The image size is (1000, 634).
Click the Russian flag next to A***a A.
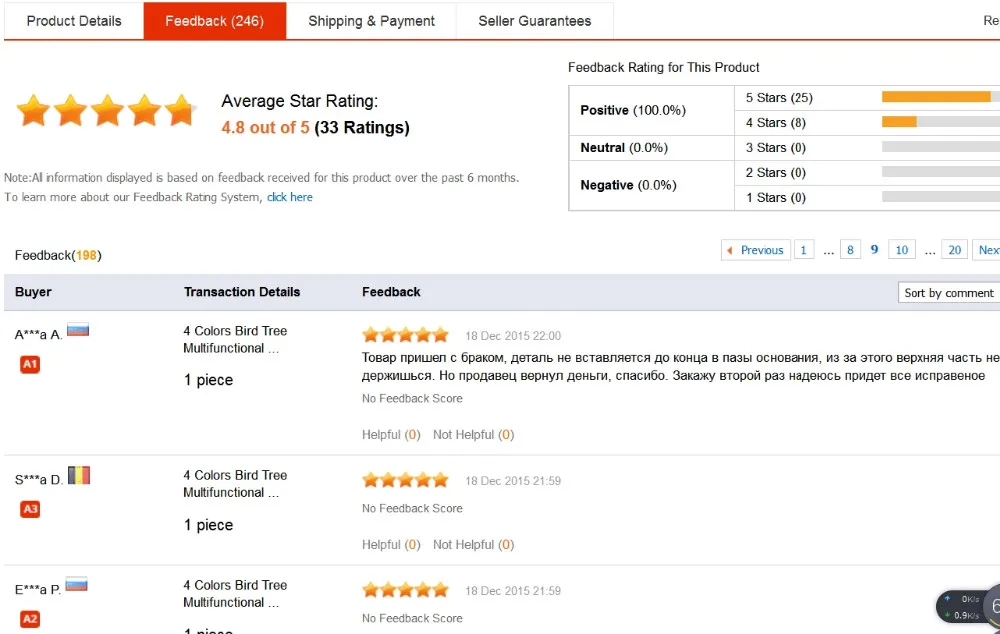pos(78,330)
